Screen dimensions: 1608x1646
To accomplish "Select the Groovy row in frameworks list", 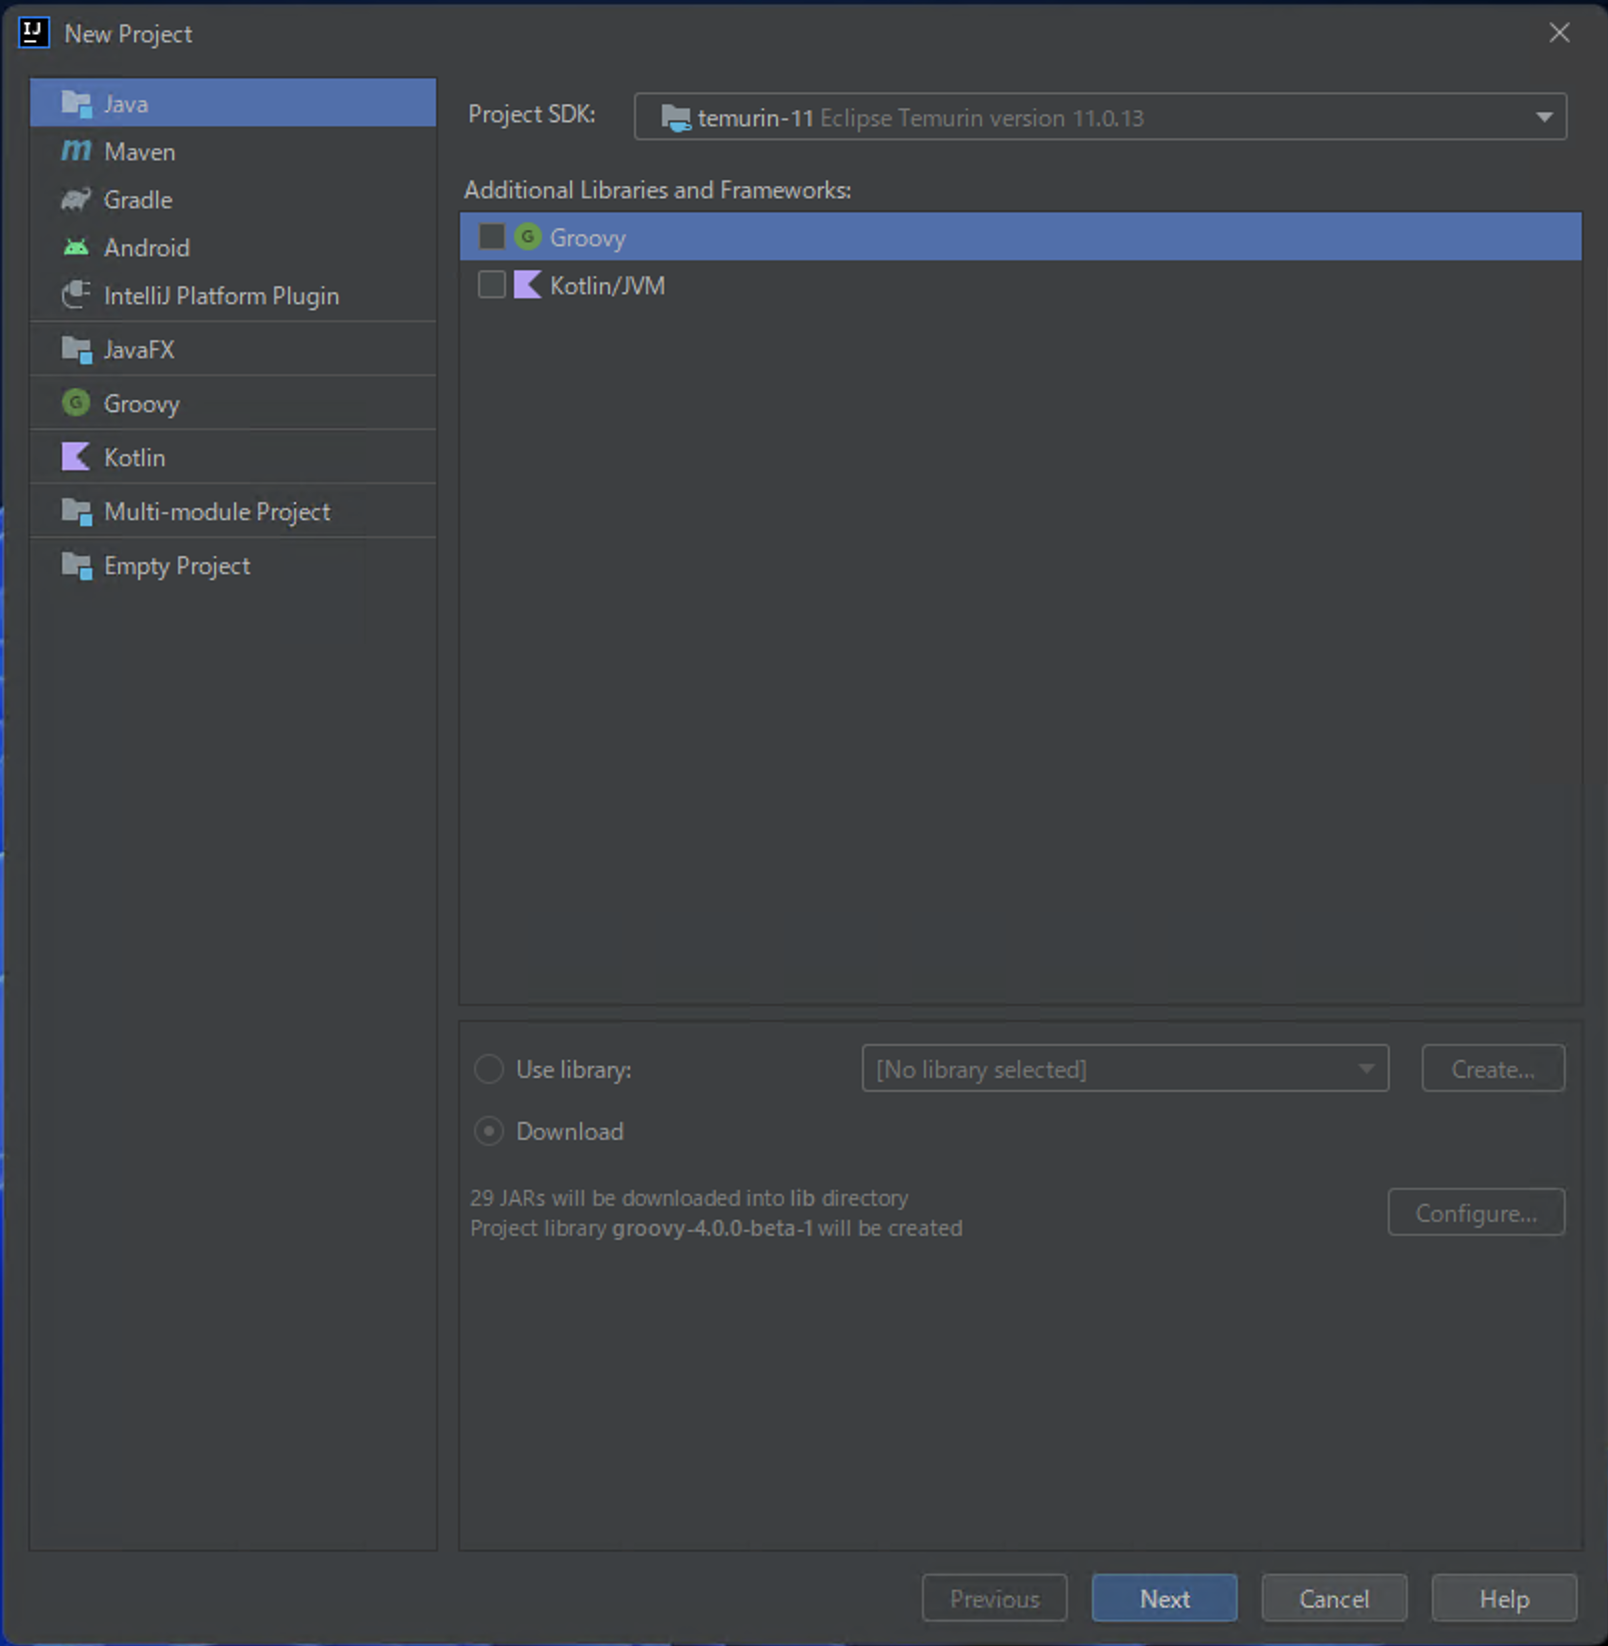I will pyautogui.click(x=1021, y=237).
